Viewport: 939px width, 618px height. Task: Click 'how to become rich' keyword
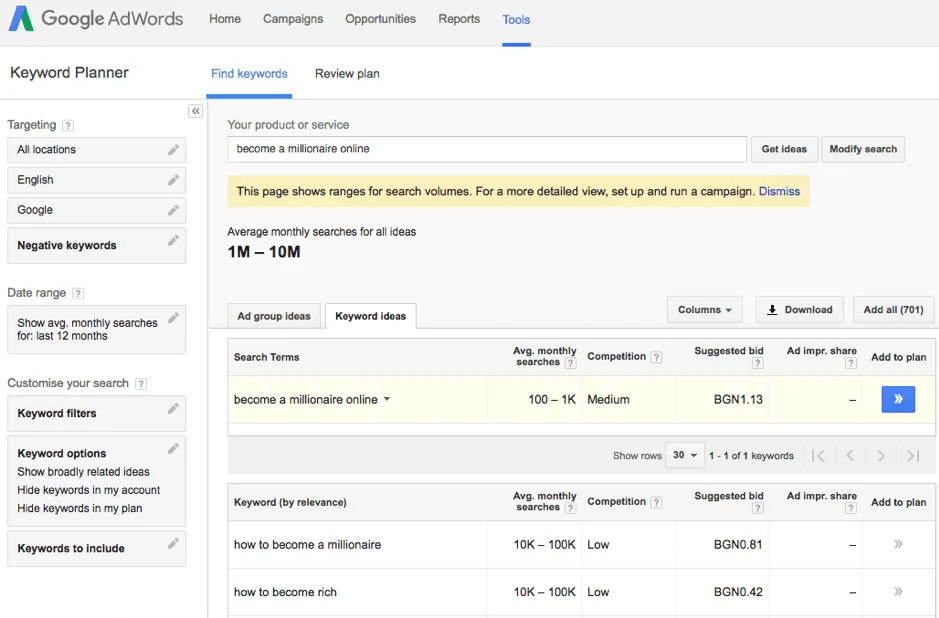coord(285,592)
